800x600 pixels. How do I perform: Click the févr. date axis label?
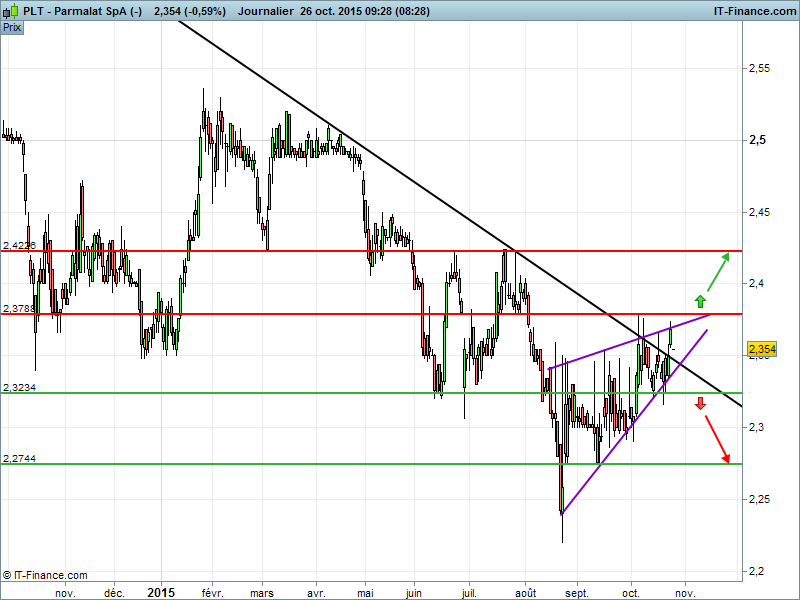[x=212, y=593]
